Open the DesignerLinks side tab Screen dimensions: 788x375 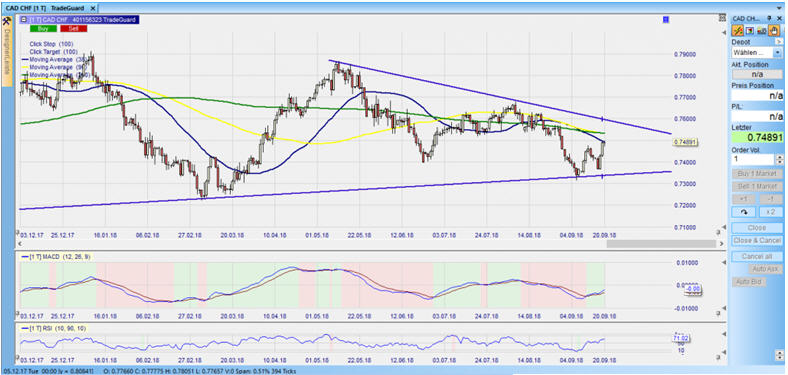7,52
